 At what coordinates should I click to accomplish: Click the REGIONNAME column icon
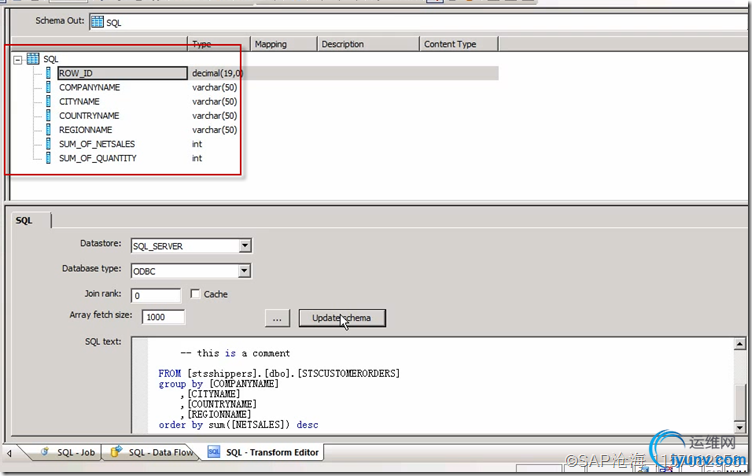(48, 129)
